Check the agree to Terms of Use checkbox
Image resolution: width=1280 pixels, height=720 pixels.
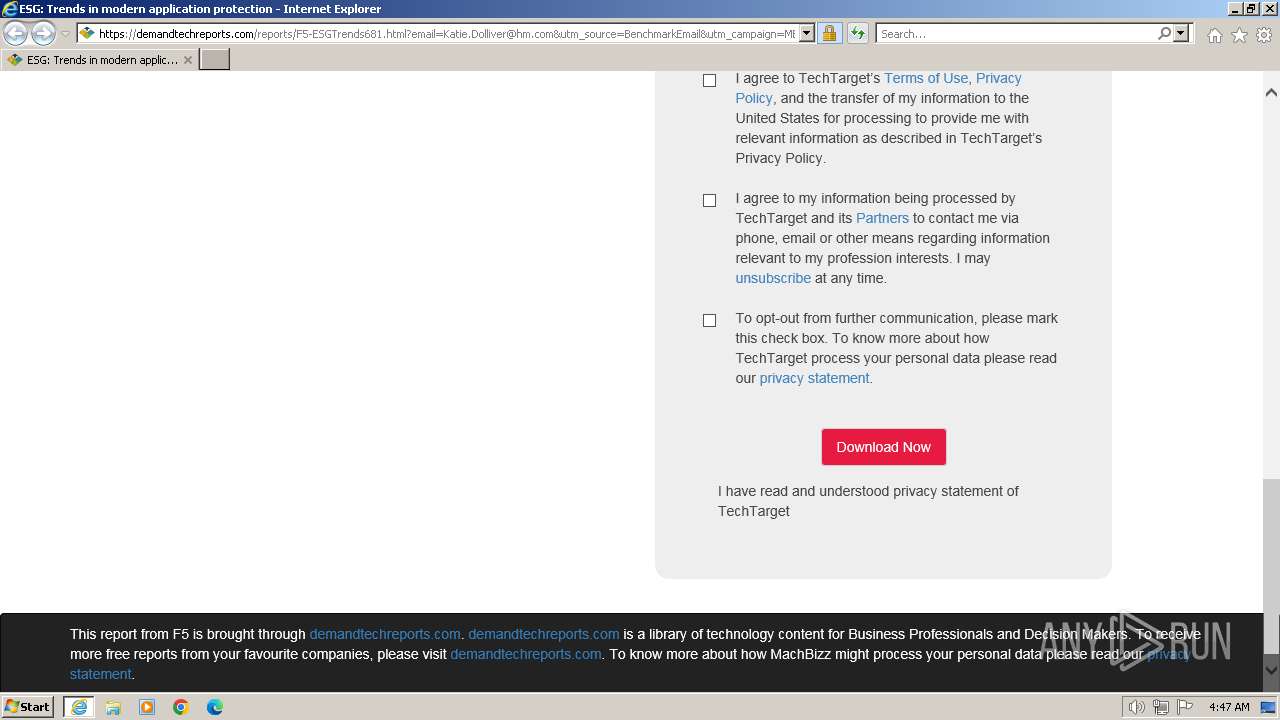click(x=709, y=80)
